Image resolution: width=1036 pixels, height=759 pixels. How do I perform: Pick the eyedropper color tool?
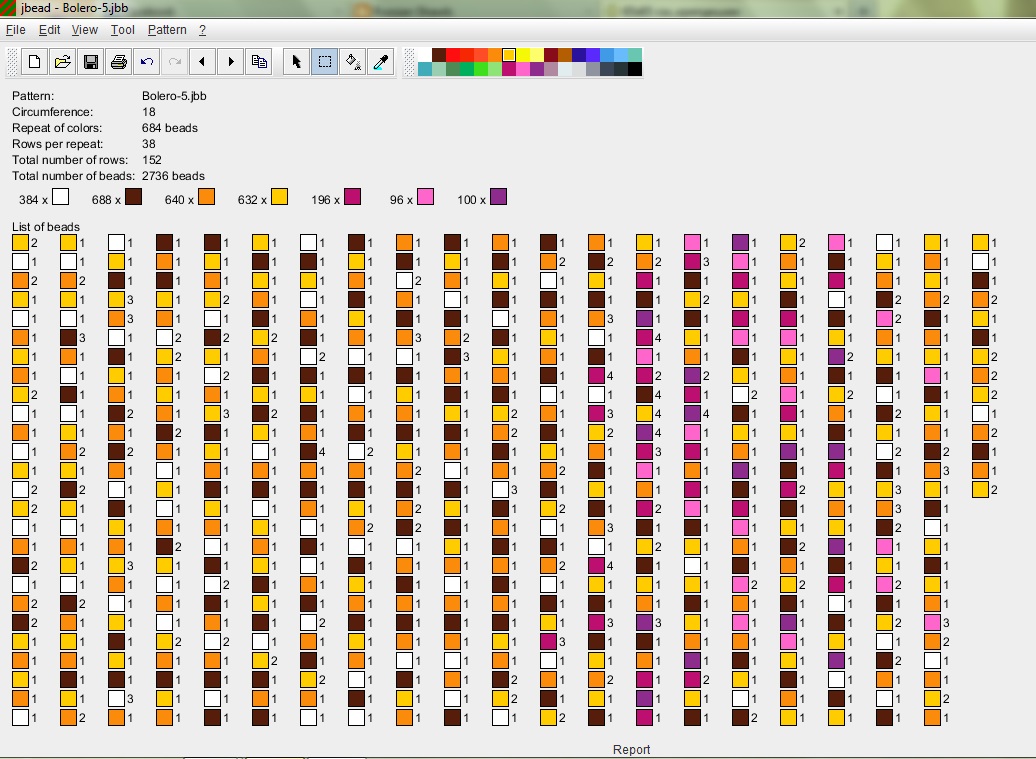(381, 62)
